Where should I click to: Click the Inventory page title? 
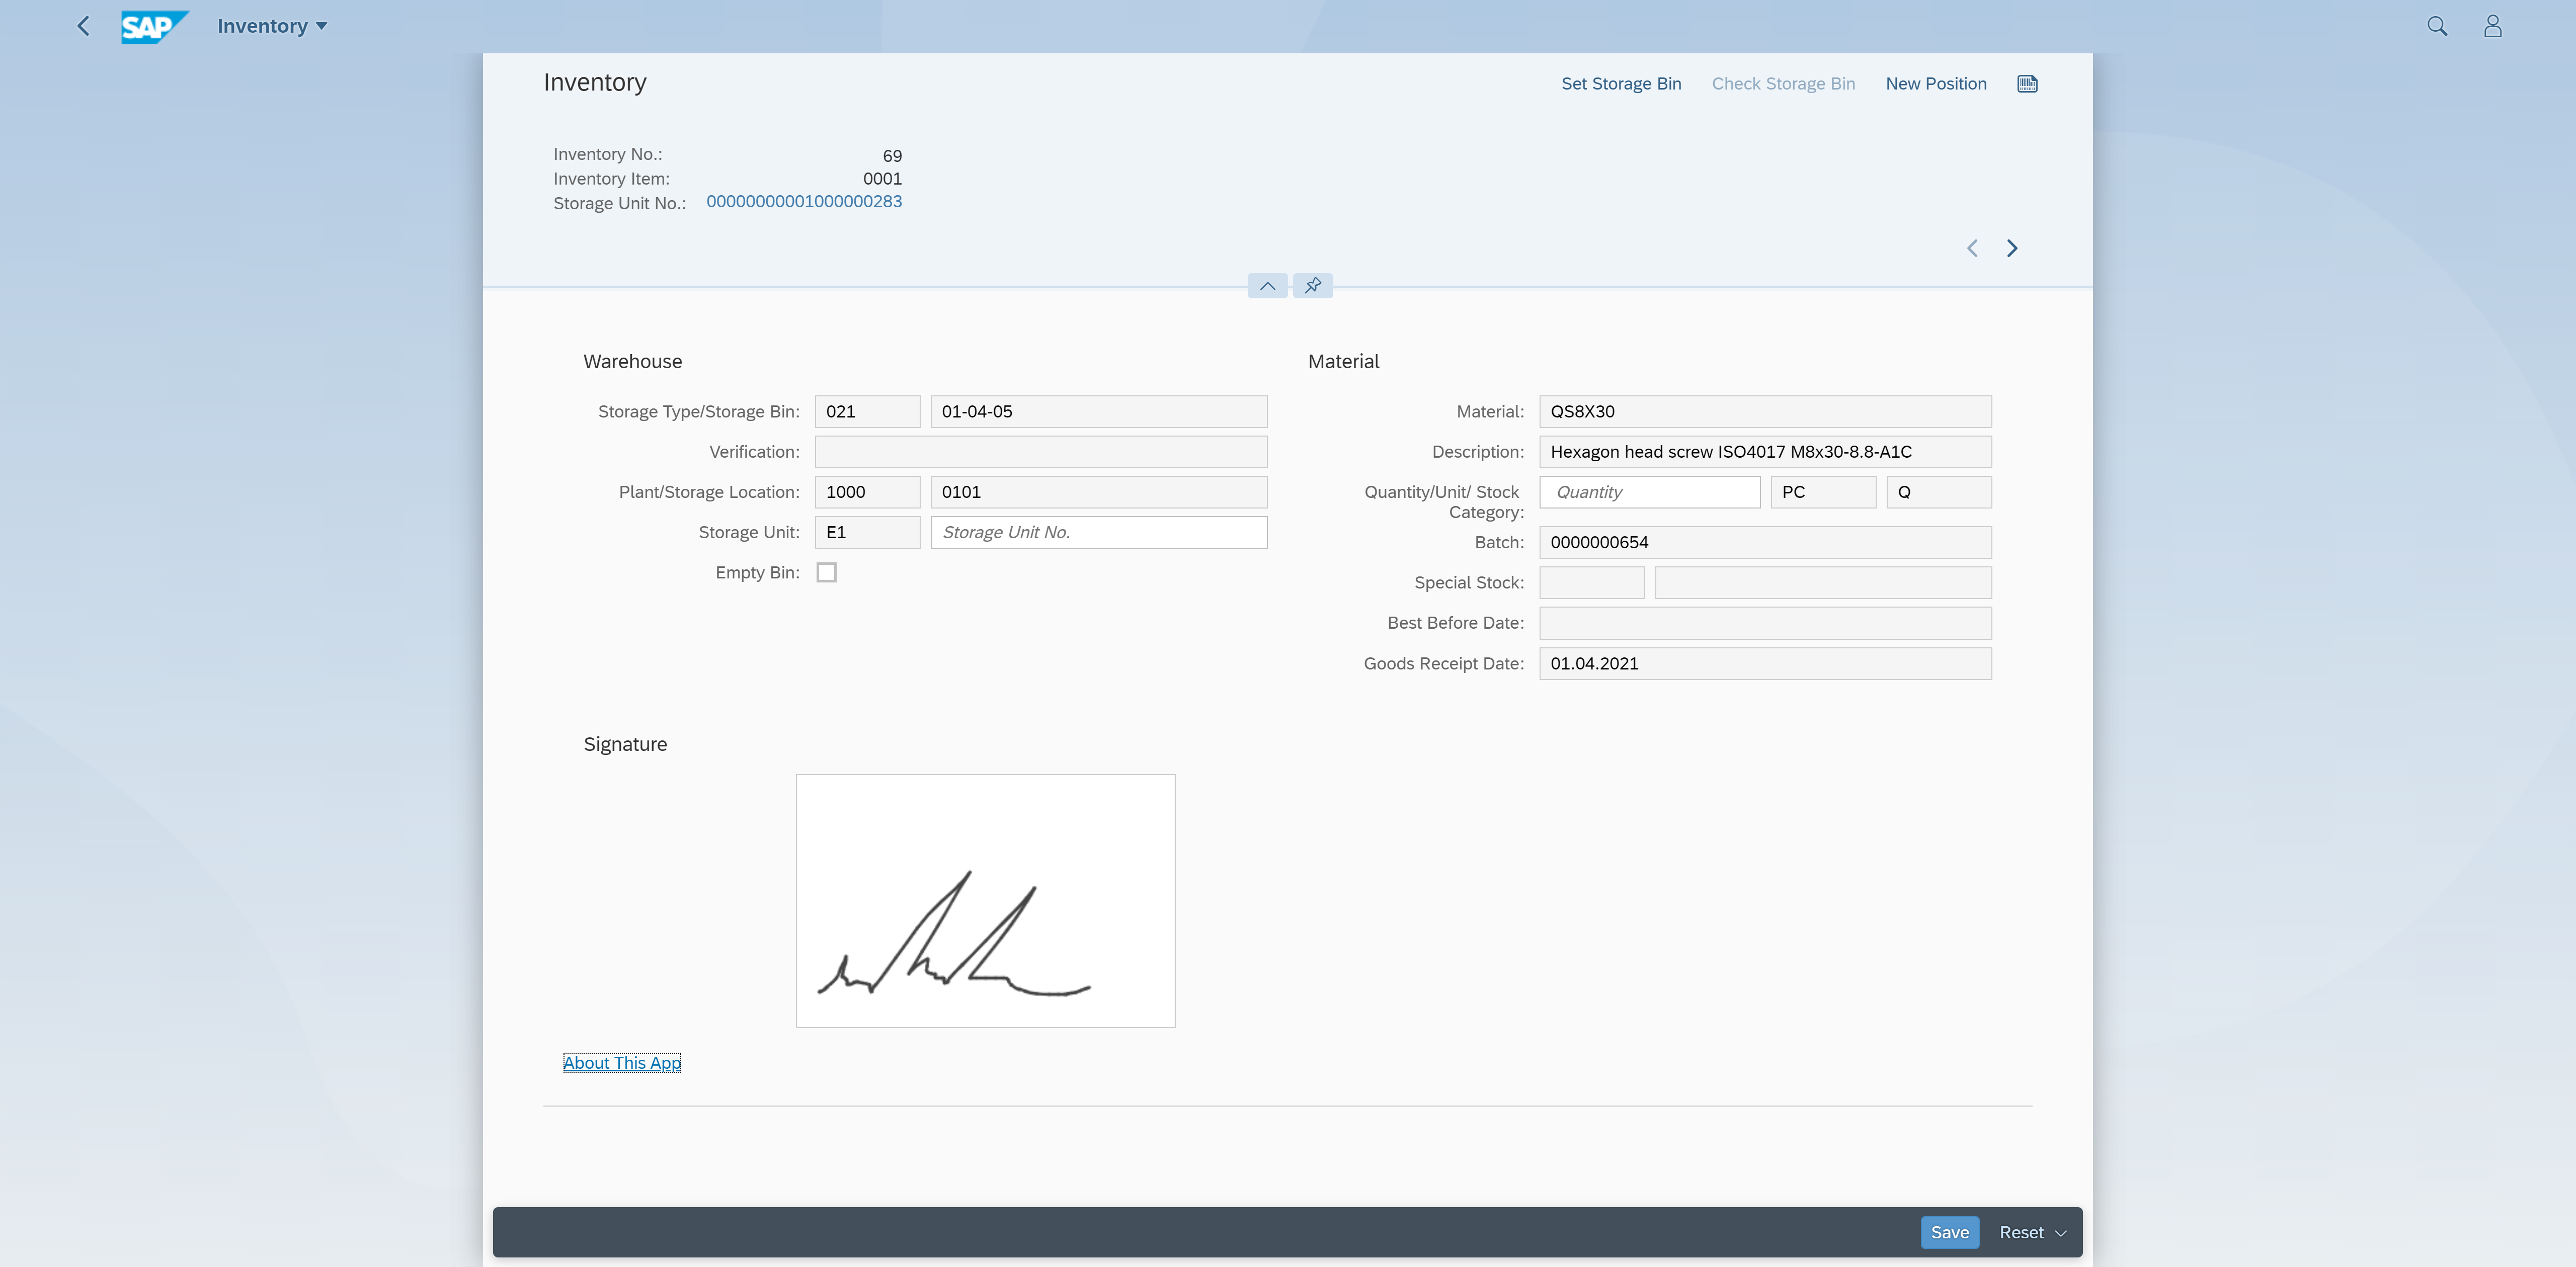[595, 83]
